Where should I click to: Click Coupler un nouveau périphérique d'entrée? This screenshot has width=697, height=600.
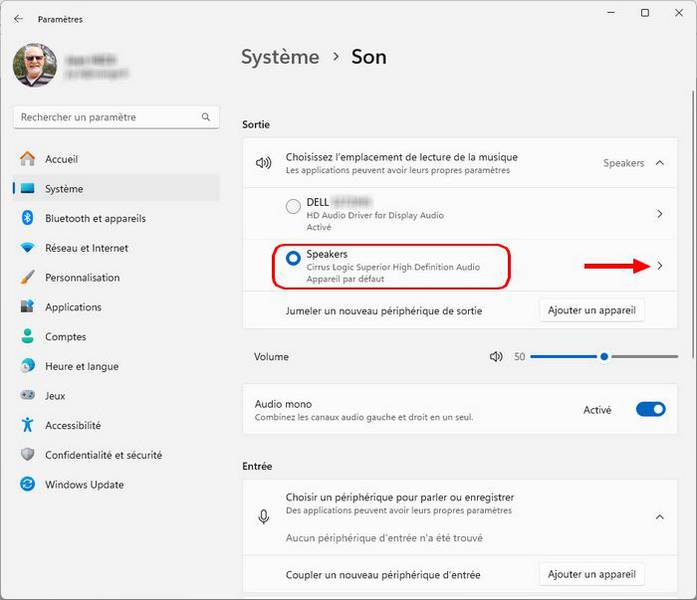point(383,575)
